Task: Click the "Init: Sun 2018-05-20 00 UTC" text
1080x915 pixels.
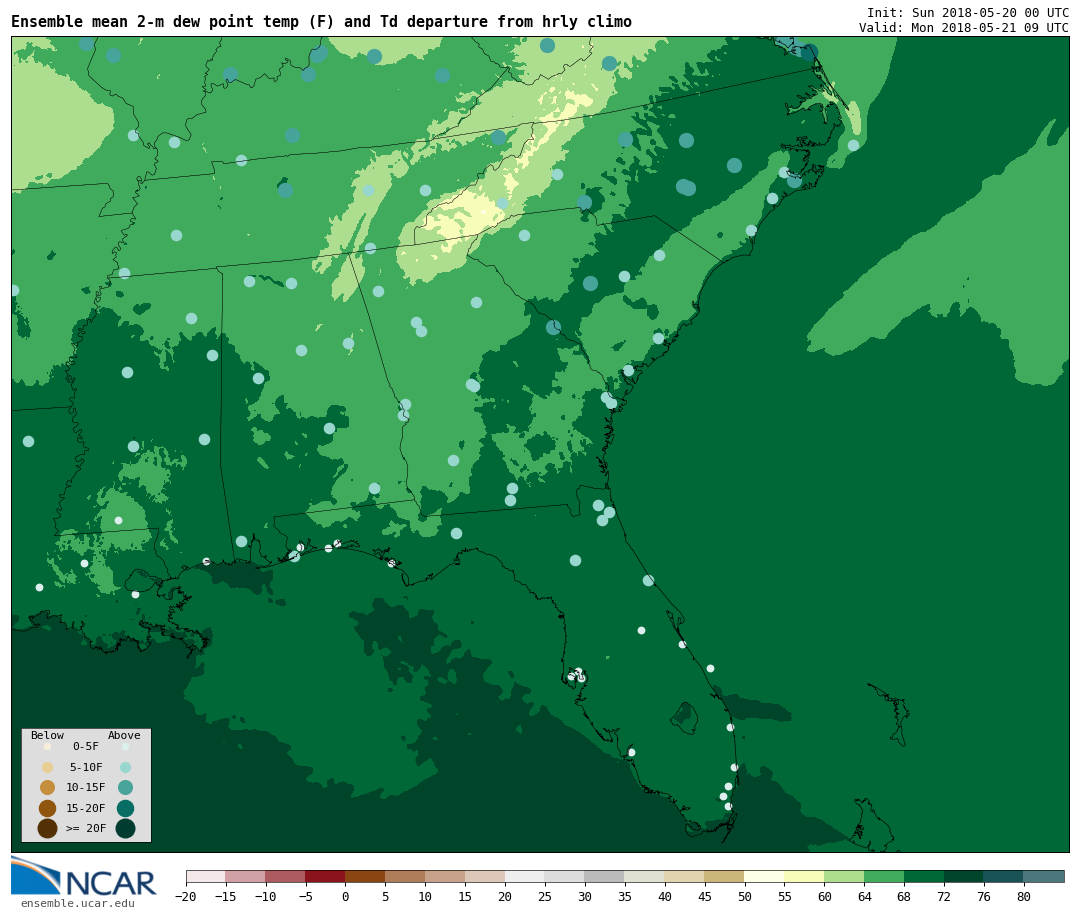Action: coord(968,12)
